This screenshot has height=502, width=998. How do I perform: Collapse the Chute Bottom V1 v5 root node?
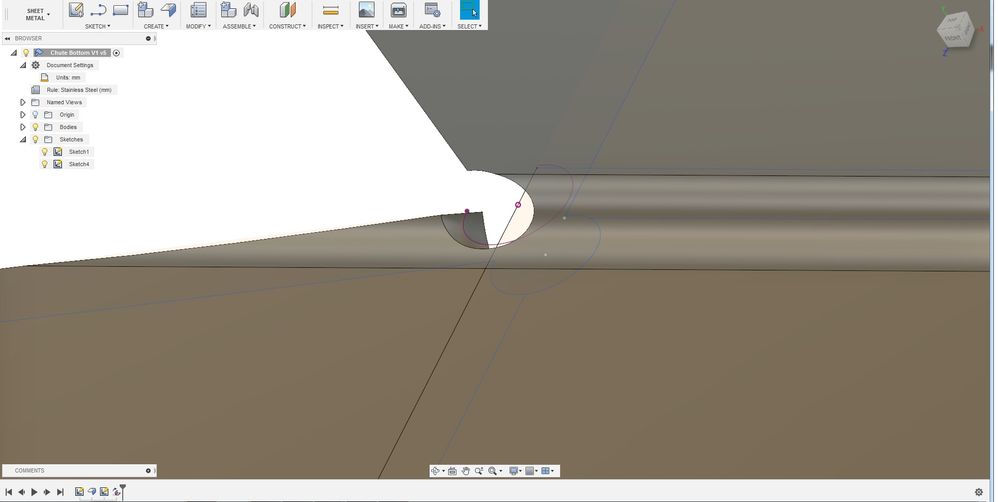coord(15,53)
